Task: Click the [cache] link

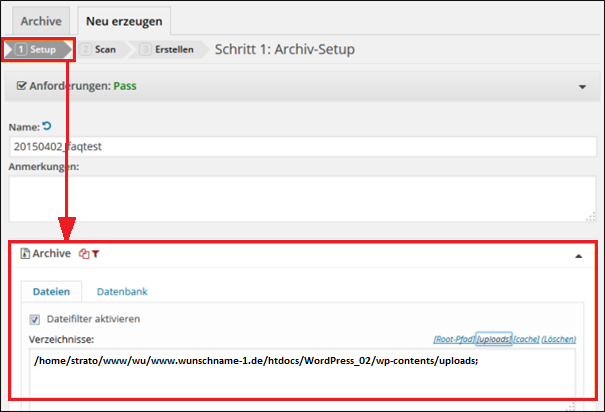Action: click(526, 339)
